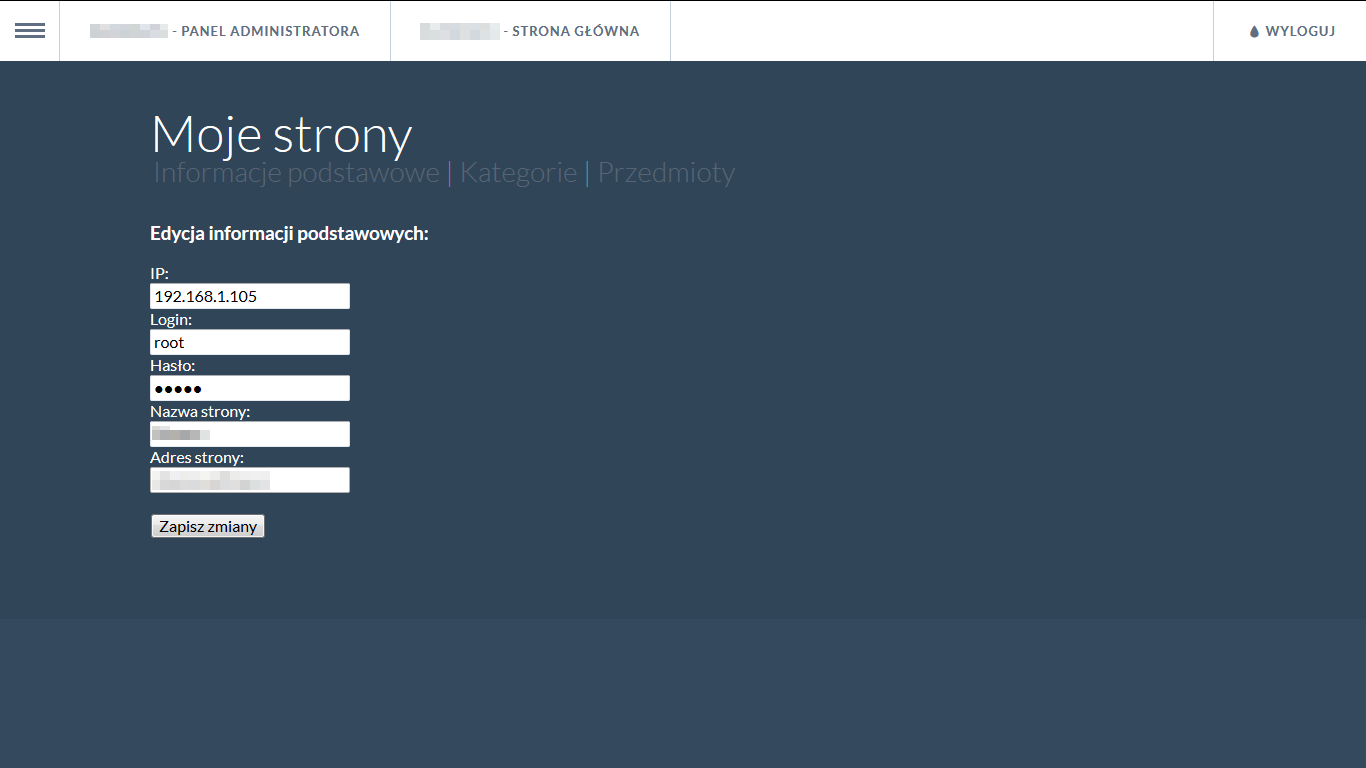Click the Edycja informacji podstawowych heading

(x=289, y=234)
